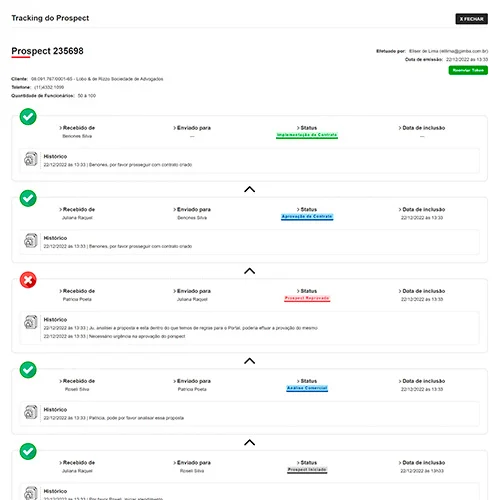
Task: Click history document icon in Prospect Reprovado card
Action: 31,322
